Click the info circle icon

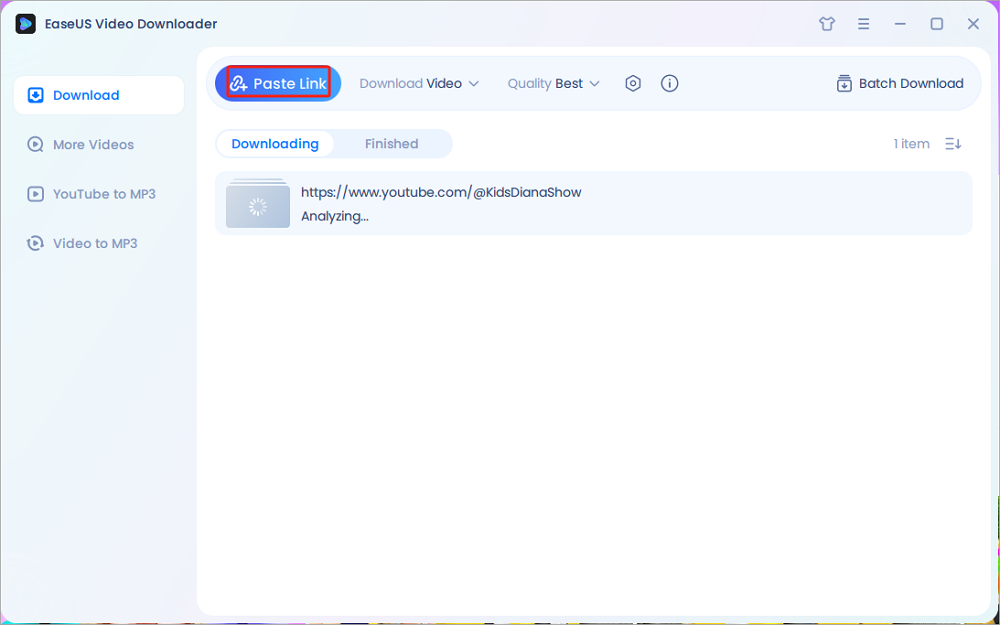click(669, 84)
